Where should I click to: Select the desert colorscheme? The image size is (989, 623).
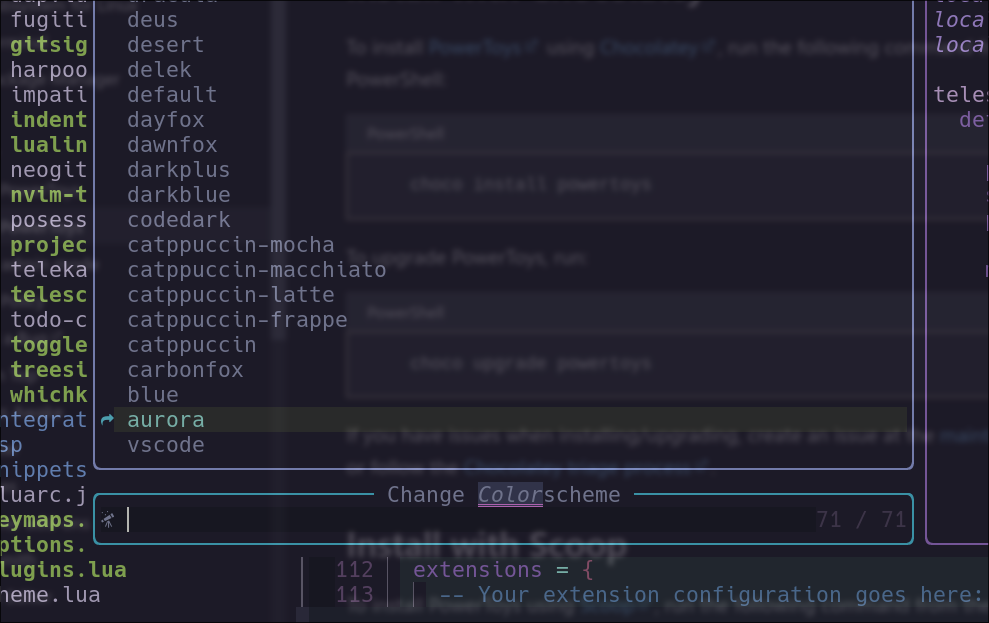point(166,45)
